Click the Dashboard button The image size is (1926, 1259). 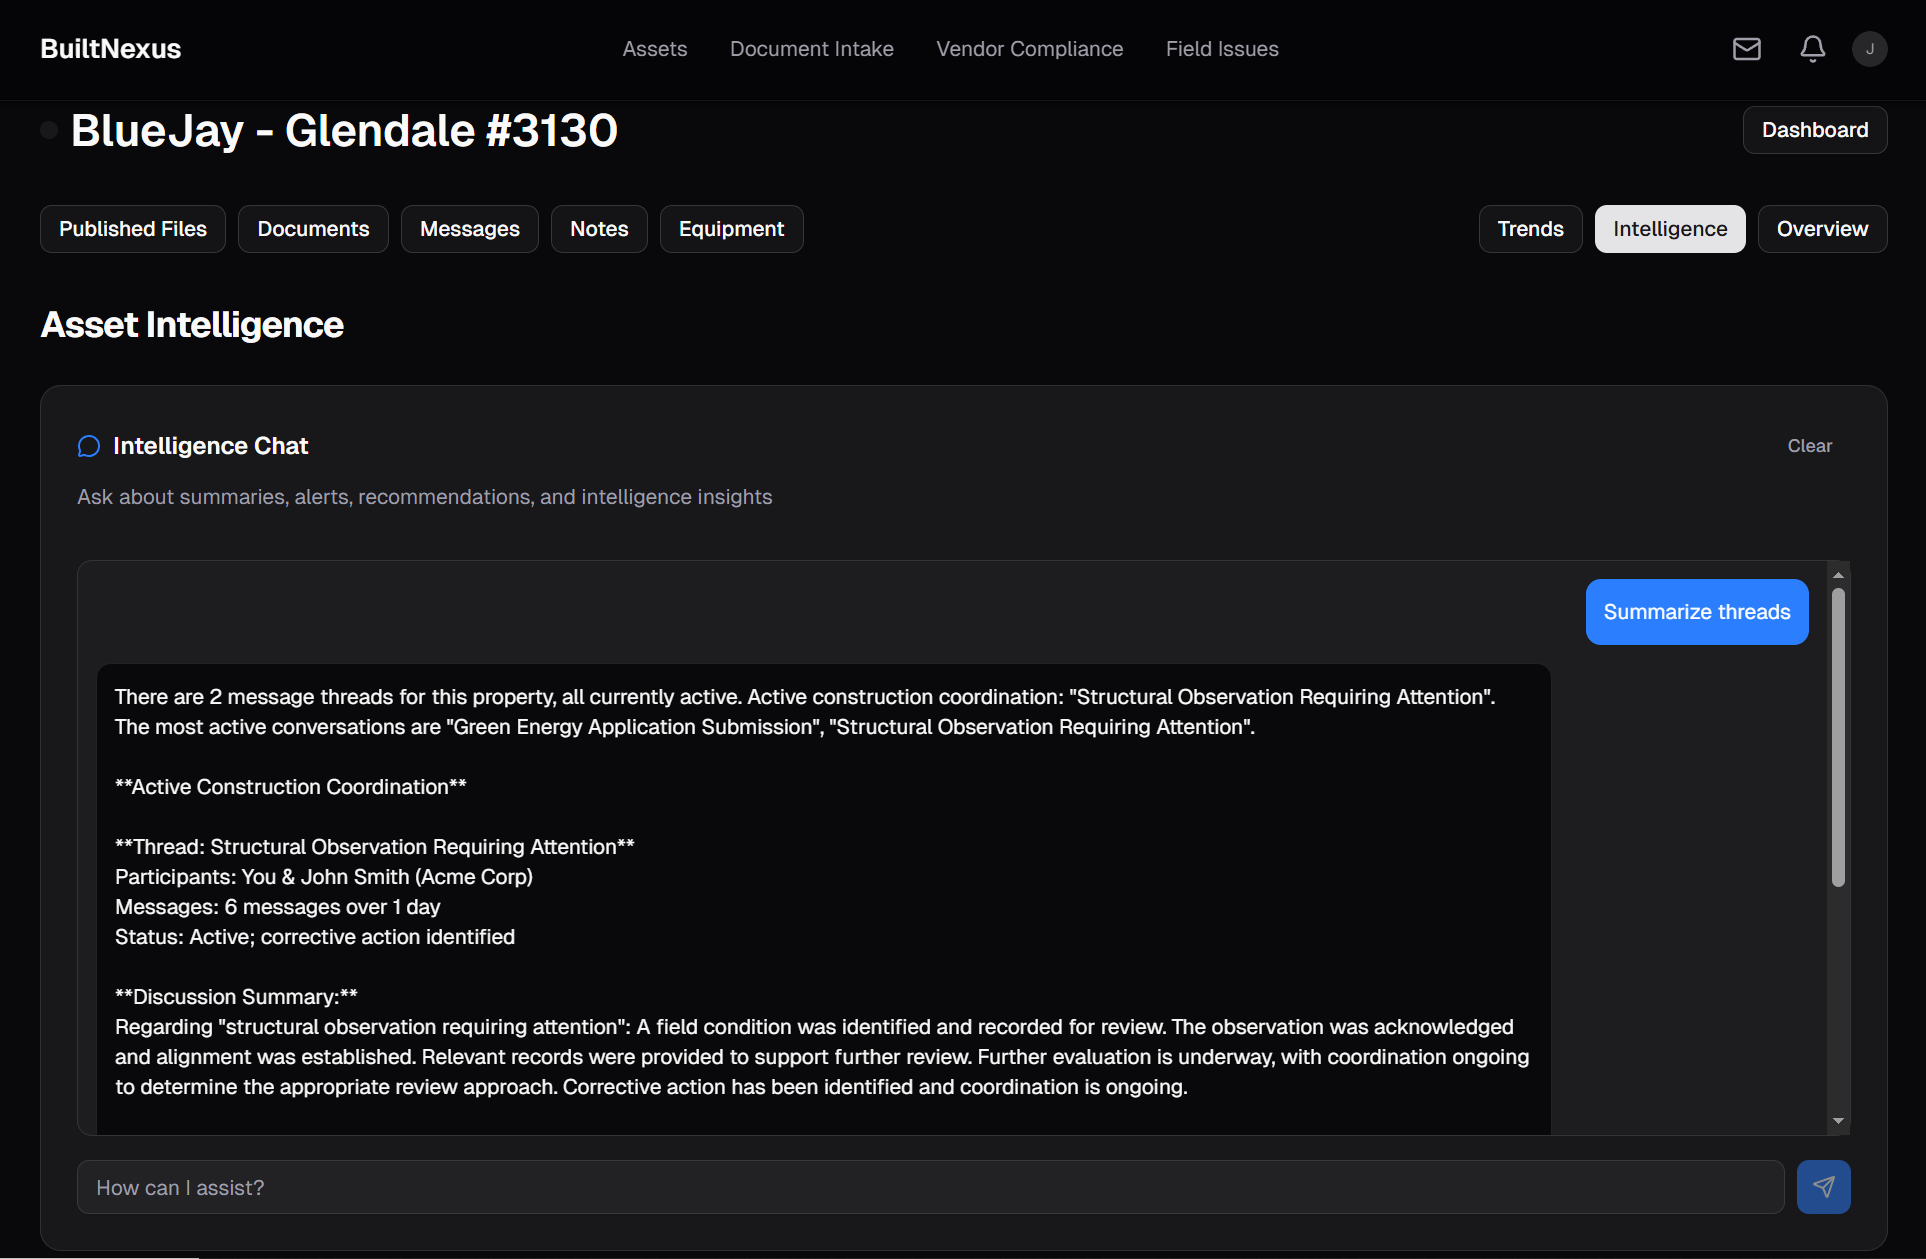(1814, 130)
